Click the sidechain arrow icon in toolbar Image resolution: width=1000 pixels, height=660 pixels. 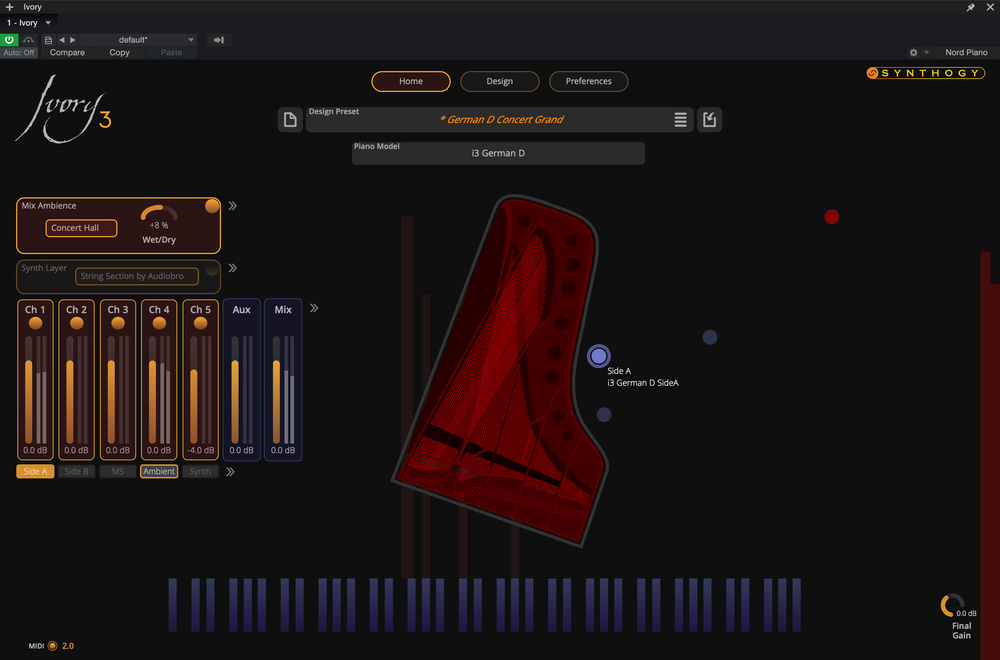point(219,40)
